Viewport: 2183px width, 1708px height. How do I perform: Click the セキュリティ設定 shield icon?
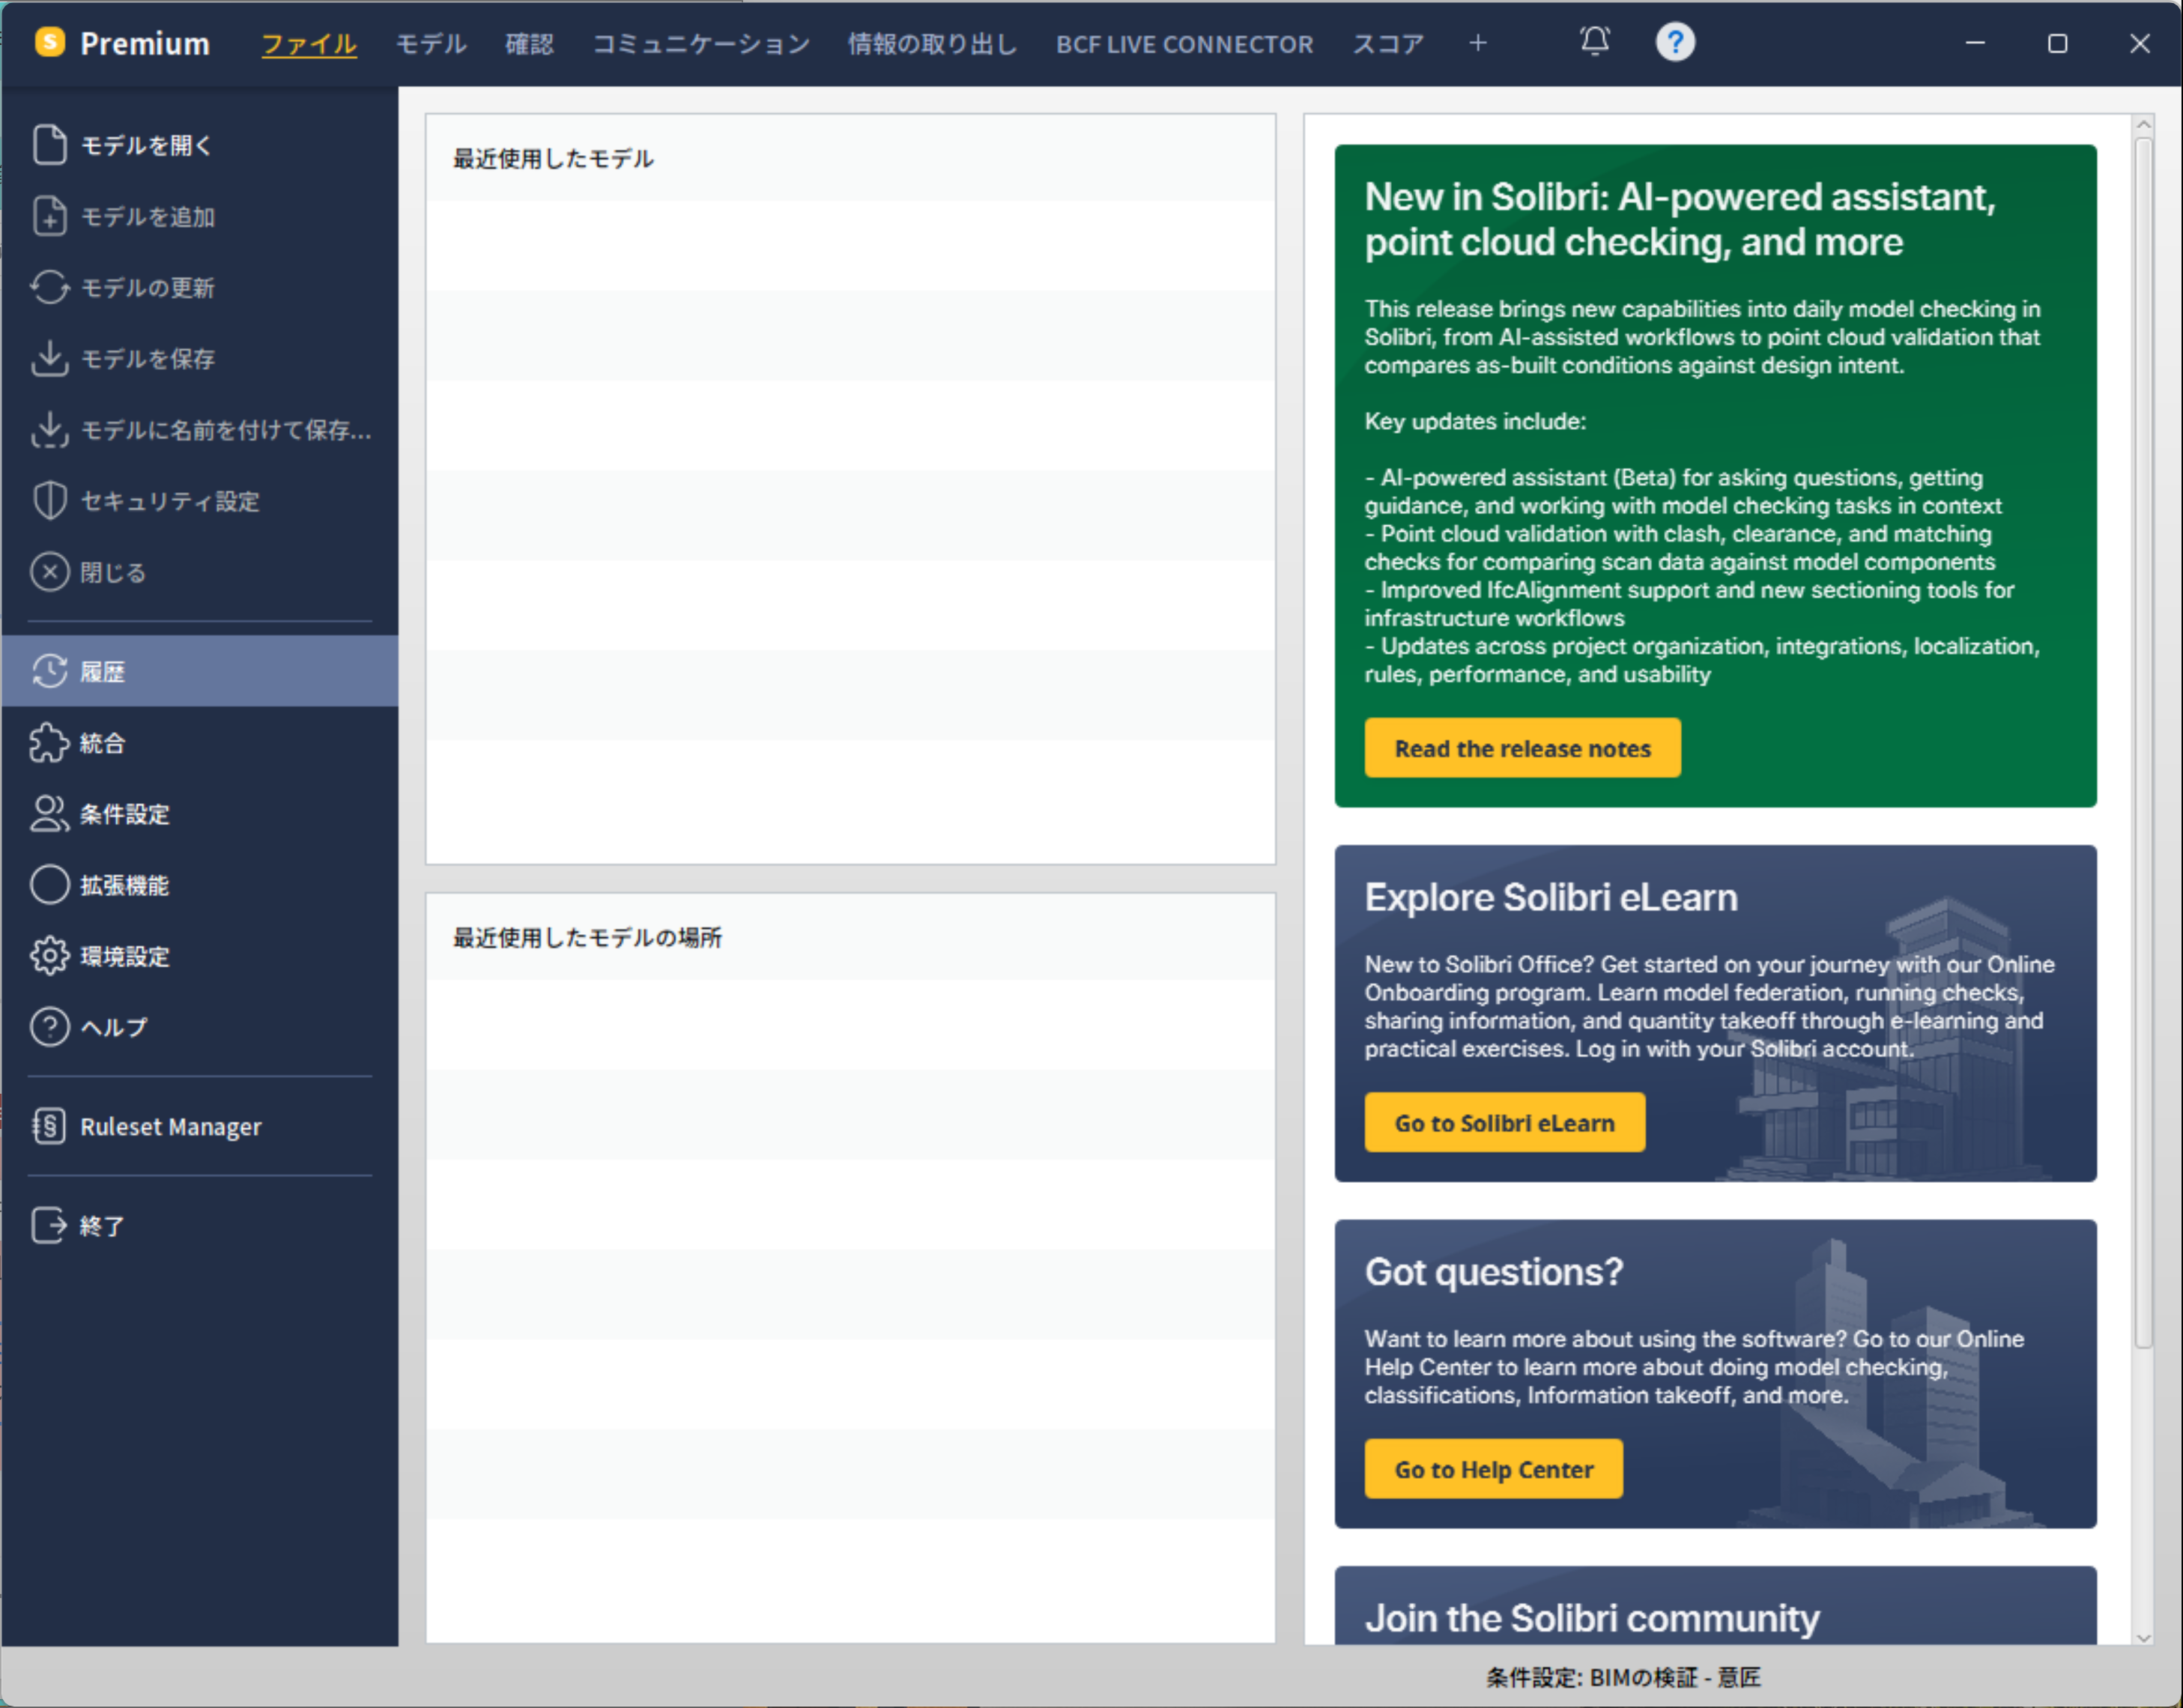(49, 500)
